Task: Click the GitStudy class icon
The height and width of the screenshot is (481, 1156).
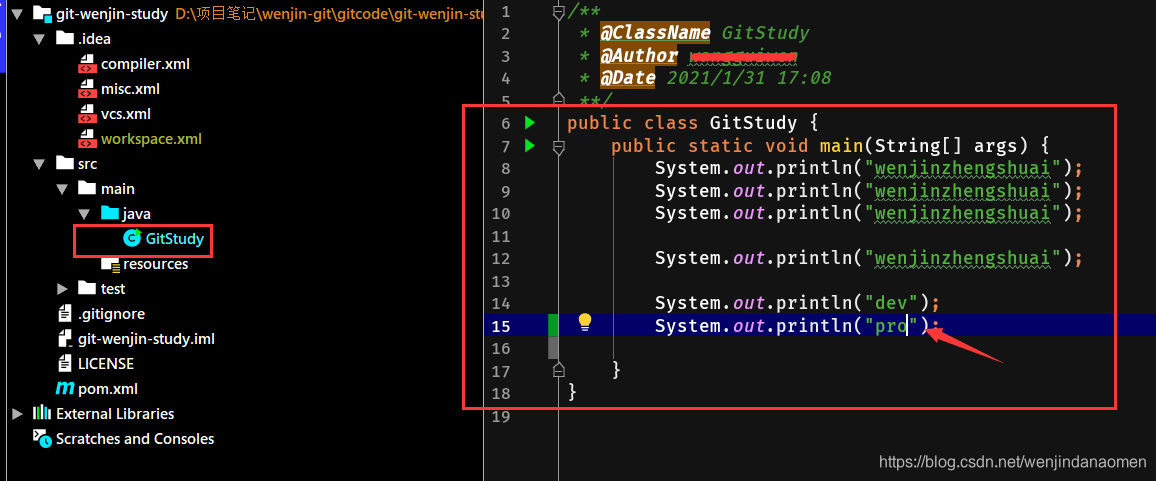Action: pyautogui.click(x=132, y=238)
